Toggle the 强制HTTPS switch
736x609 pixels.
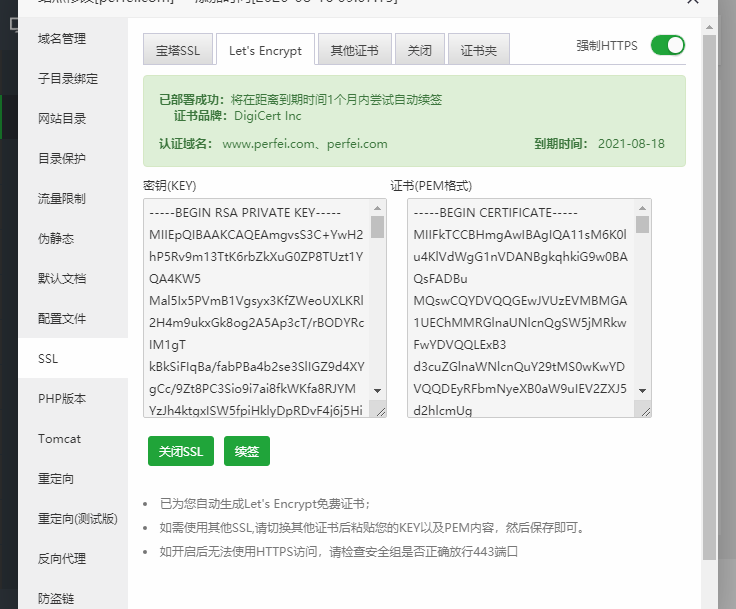click(667, 46)
